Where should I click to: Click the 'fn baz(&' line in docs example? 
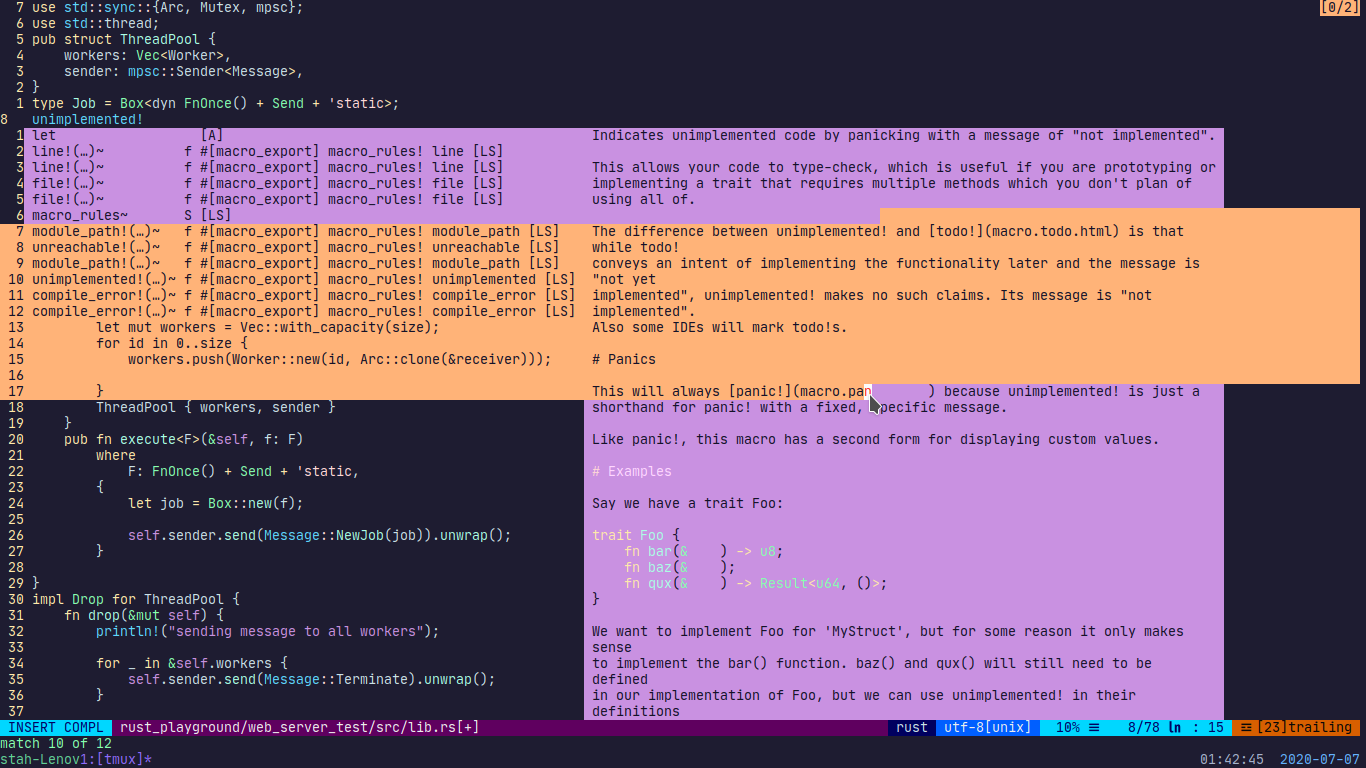[680, 567]
